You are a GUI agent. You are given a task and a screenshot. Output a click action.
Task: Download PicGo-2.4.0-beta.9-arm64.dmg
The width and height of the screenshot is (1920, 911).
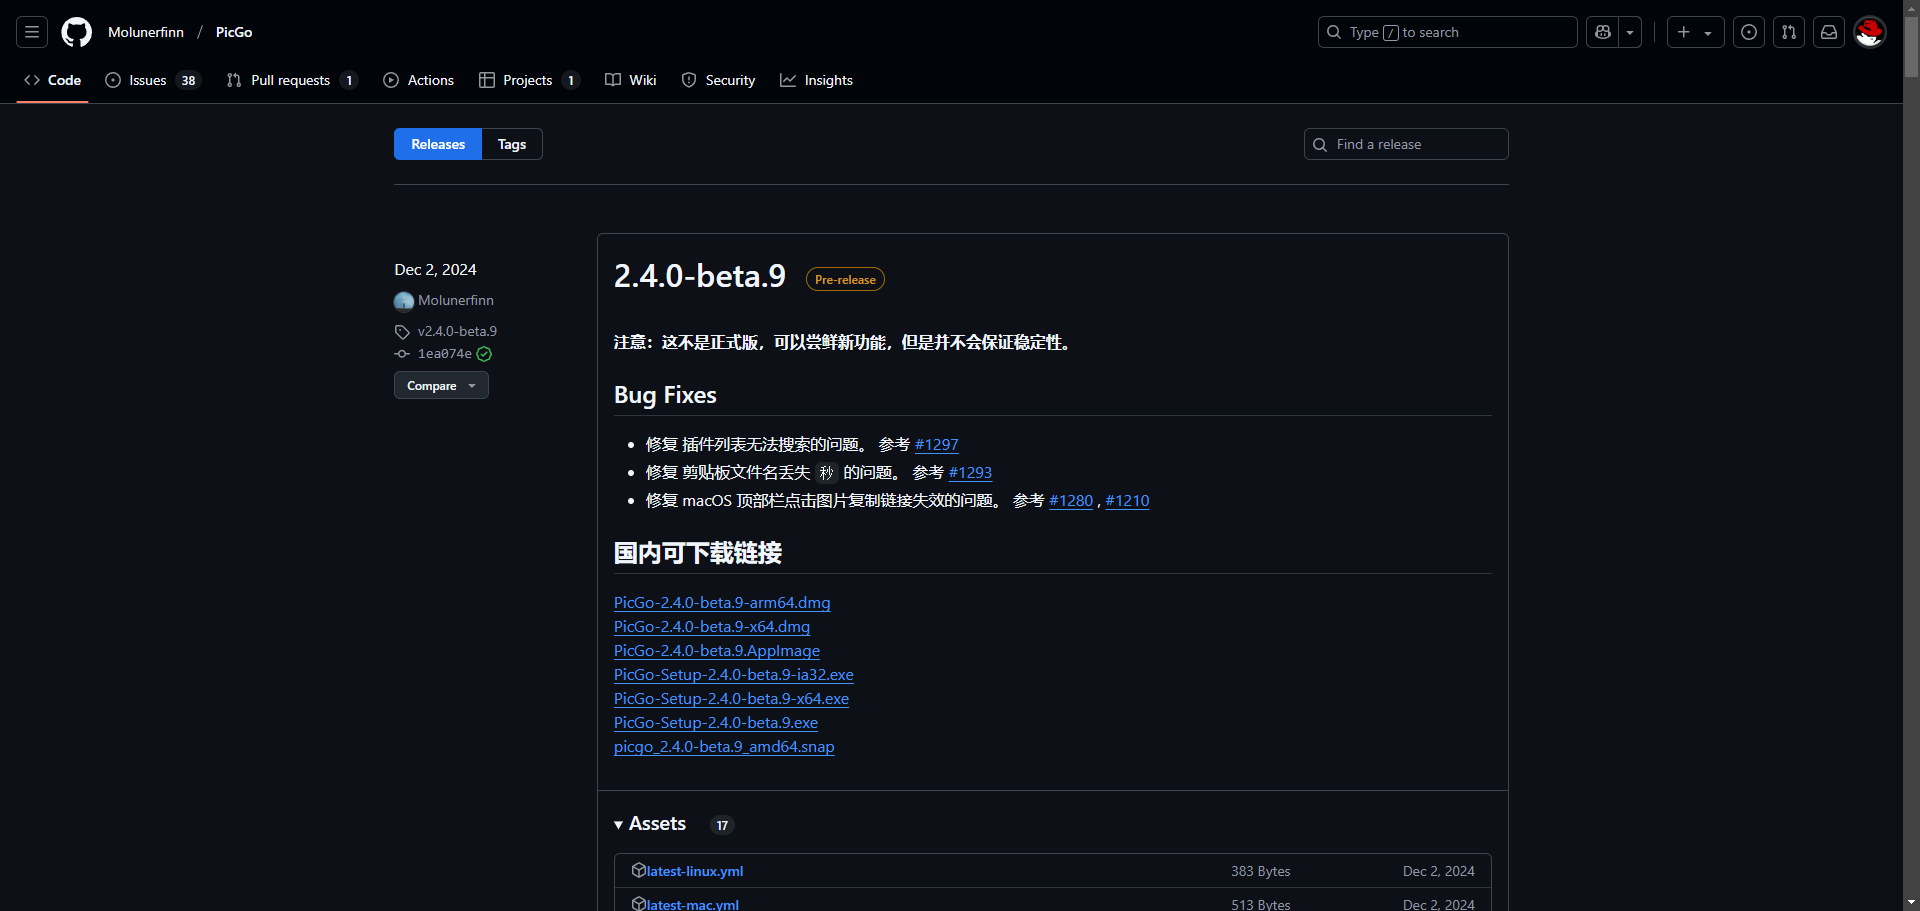click(722, 603)
